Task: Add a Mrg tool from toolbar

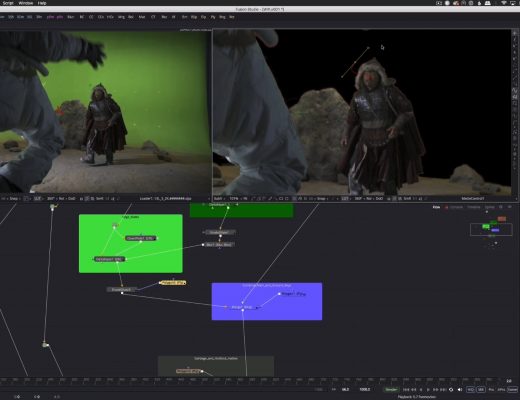Action: [x=121, y=17]
